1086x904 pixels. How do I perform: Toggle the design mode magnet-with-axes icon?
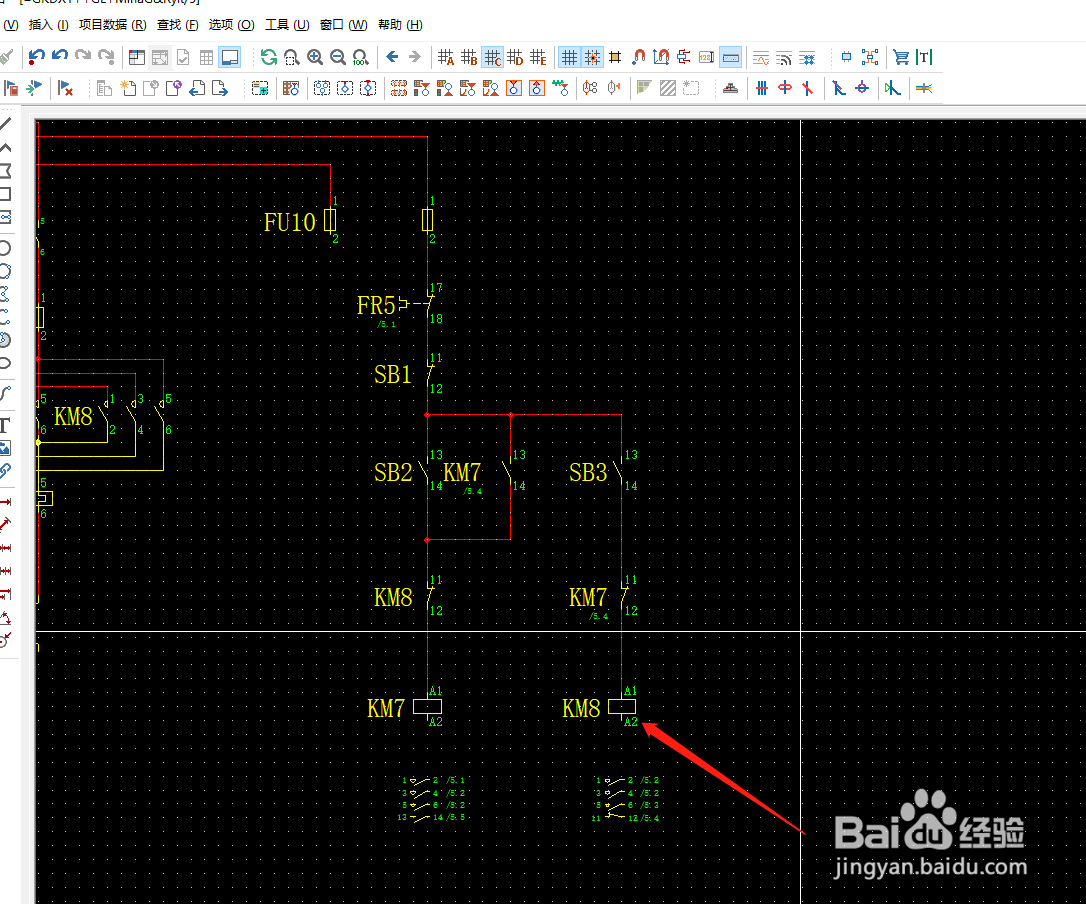(x=661, y=57)
